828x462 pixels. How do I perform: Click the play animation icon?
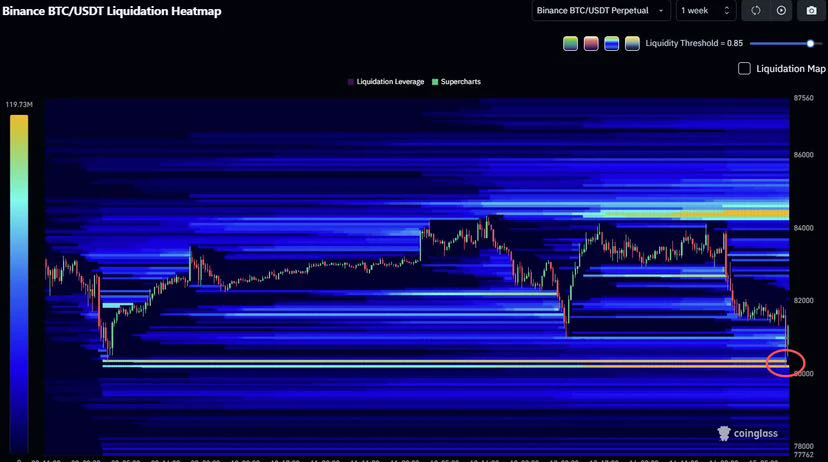pos(781,11)
